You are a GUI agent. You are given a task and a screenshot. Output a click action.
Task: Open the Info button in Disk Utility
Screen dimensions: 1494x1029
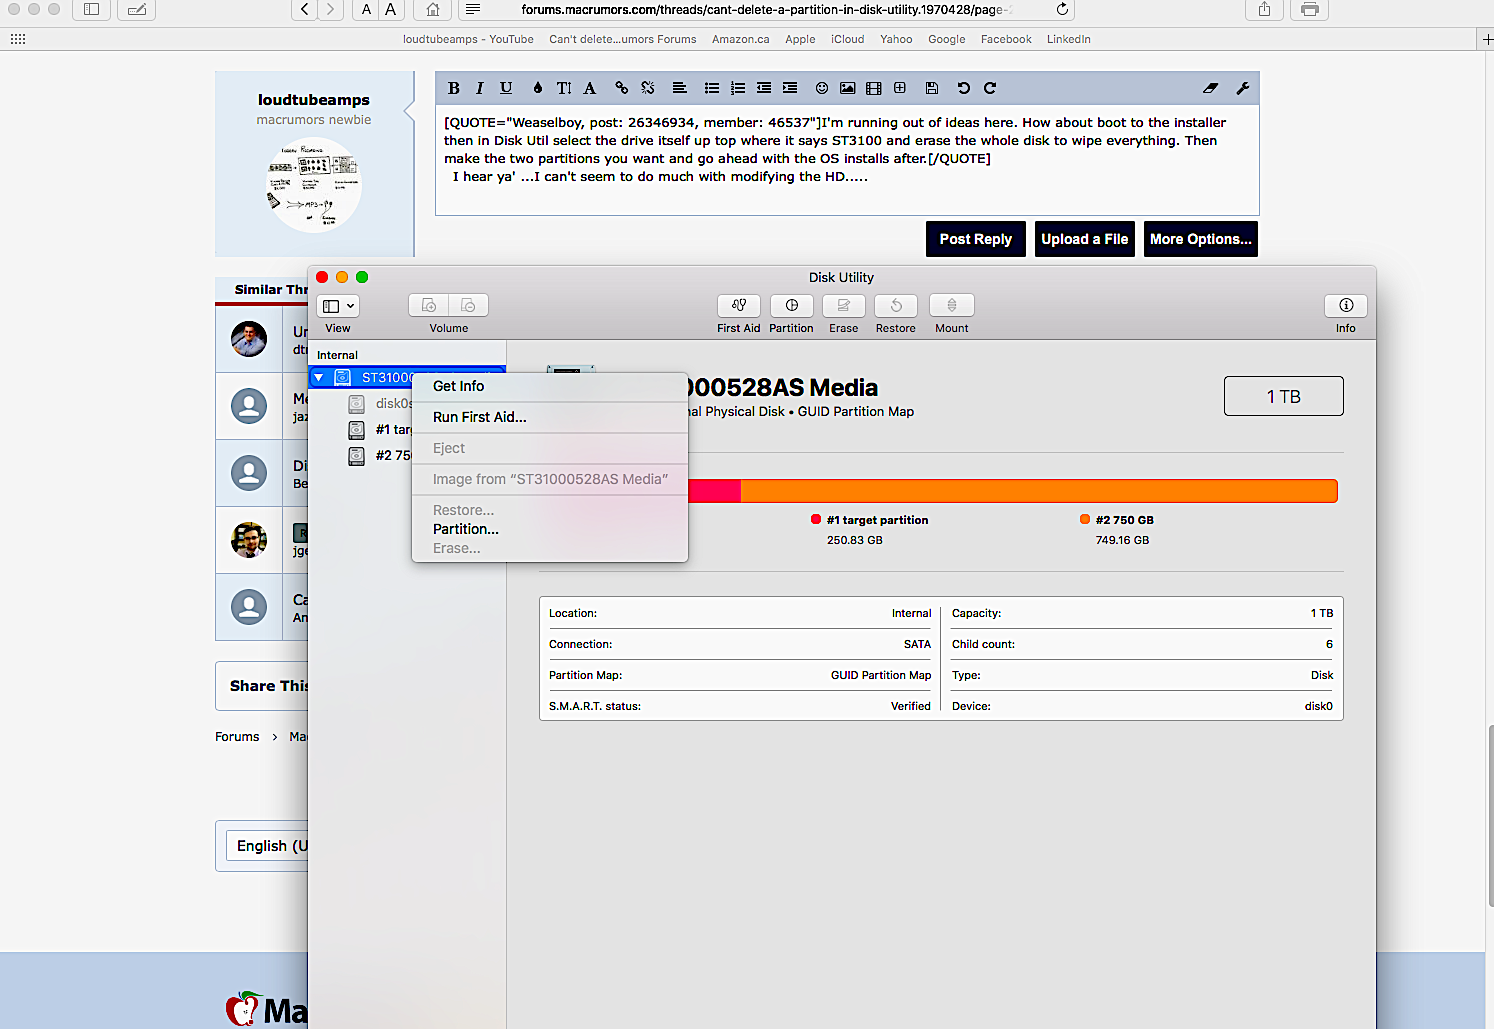coord(1346,305)
